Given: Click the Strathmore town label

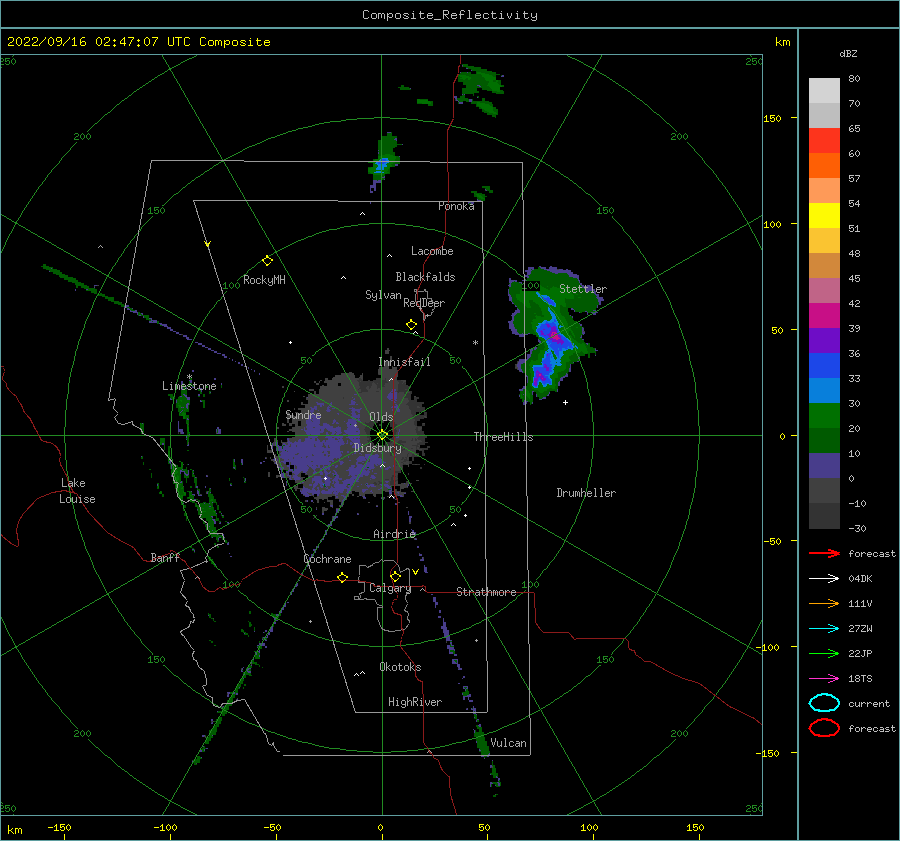Looking at the screenshot, I should pos(486,592).
